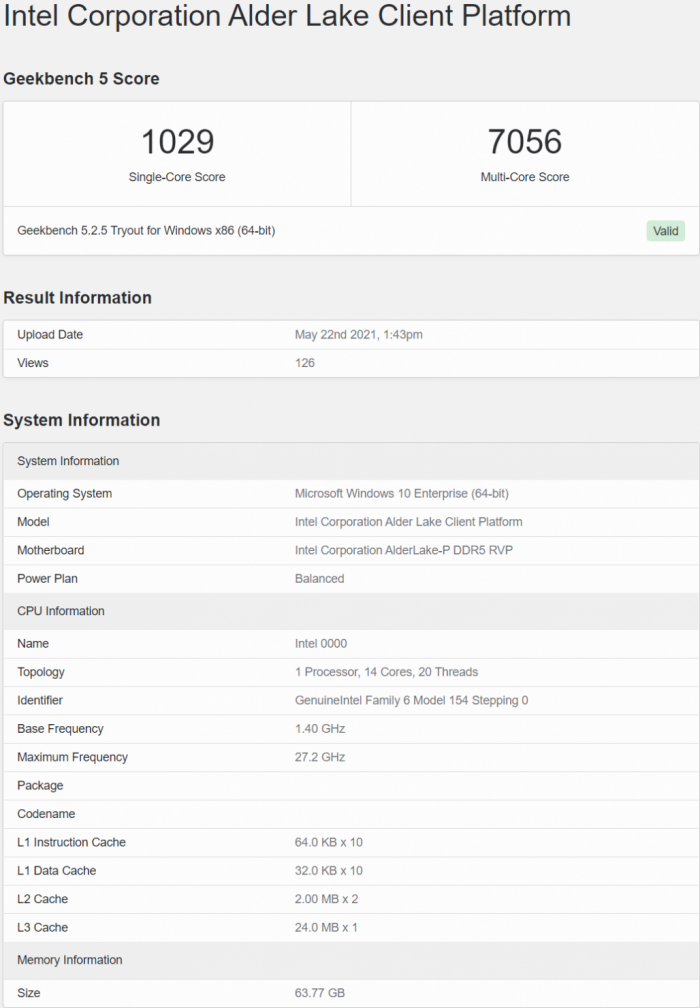Click the multi-core score 7056
This screenshot has width=700, height=1008.
(x=525, y=142)
